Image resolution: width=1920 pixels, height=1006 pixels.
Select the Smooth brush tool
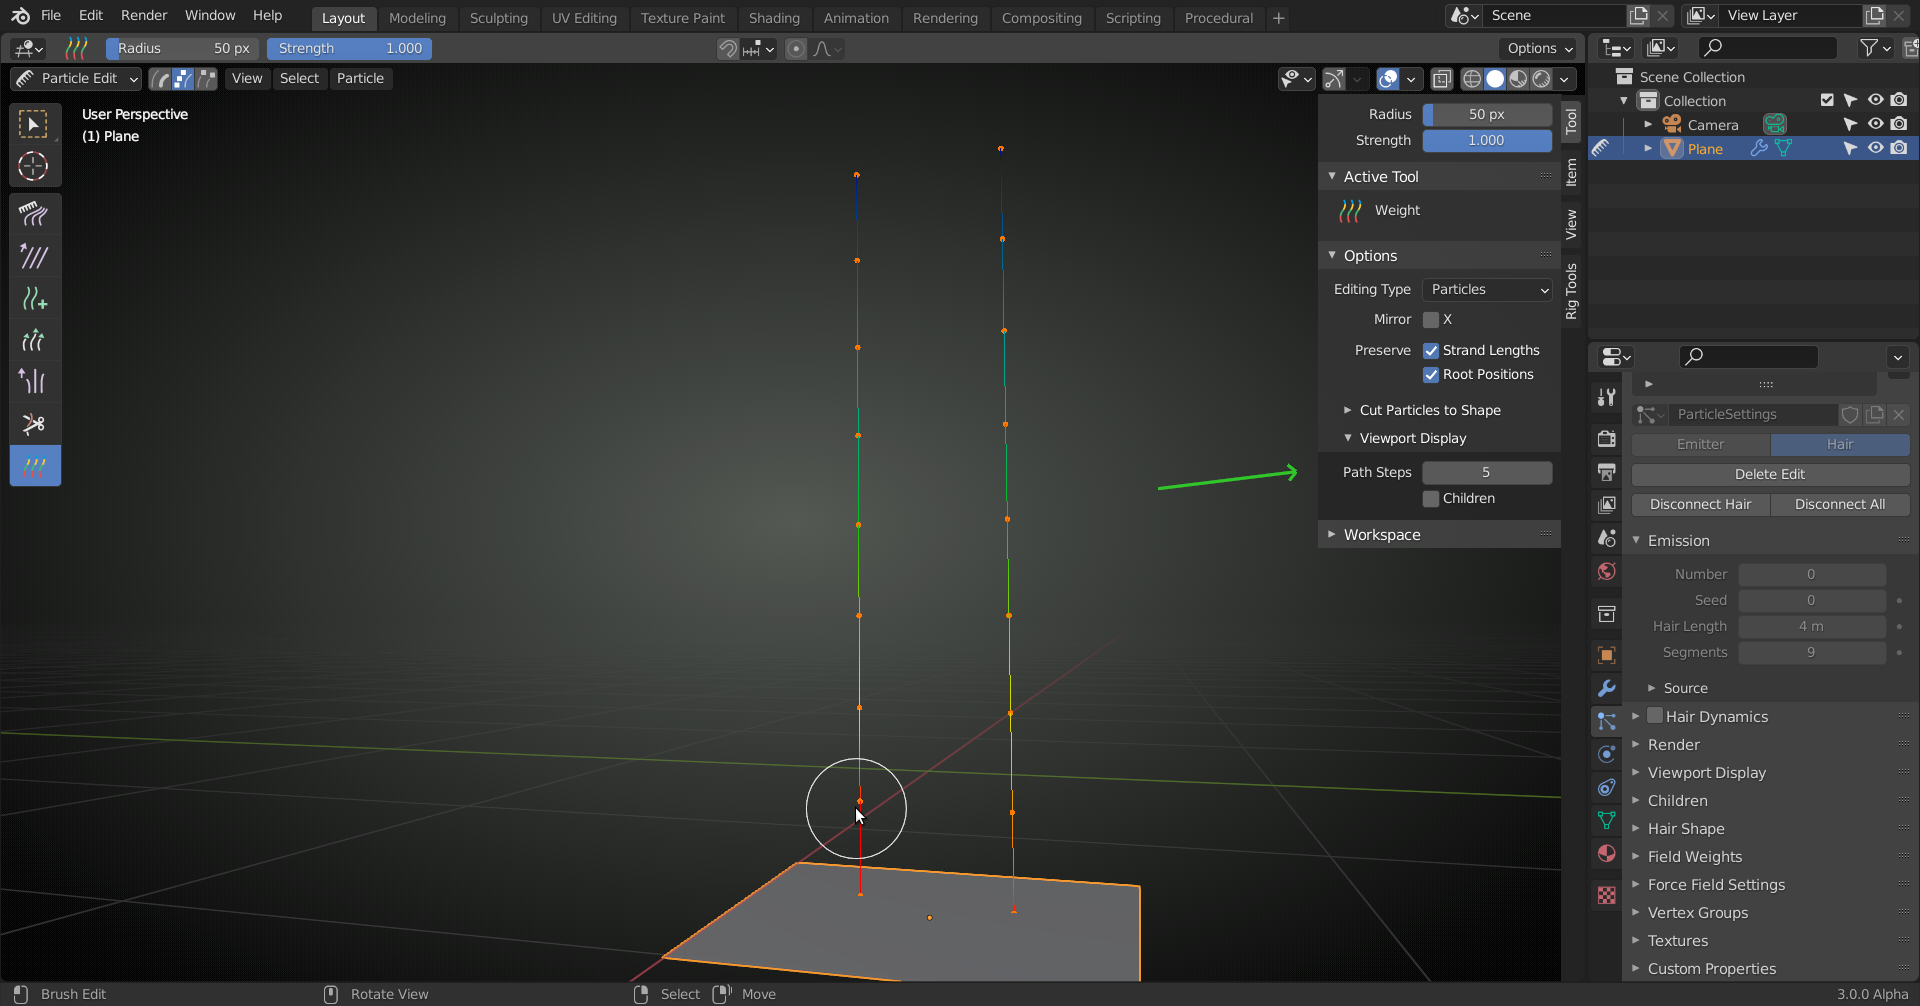click(34, 257)
